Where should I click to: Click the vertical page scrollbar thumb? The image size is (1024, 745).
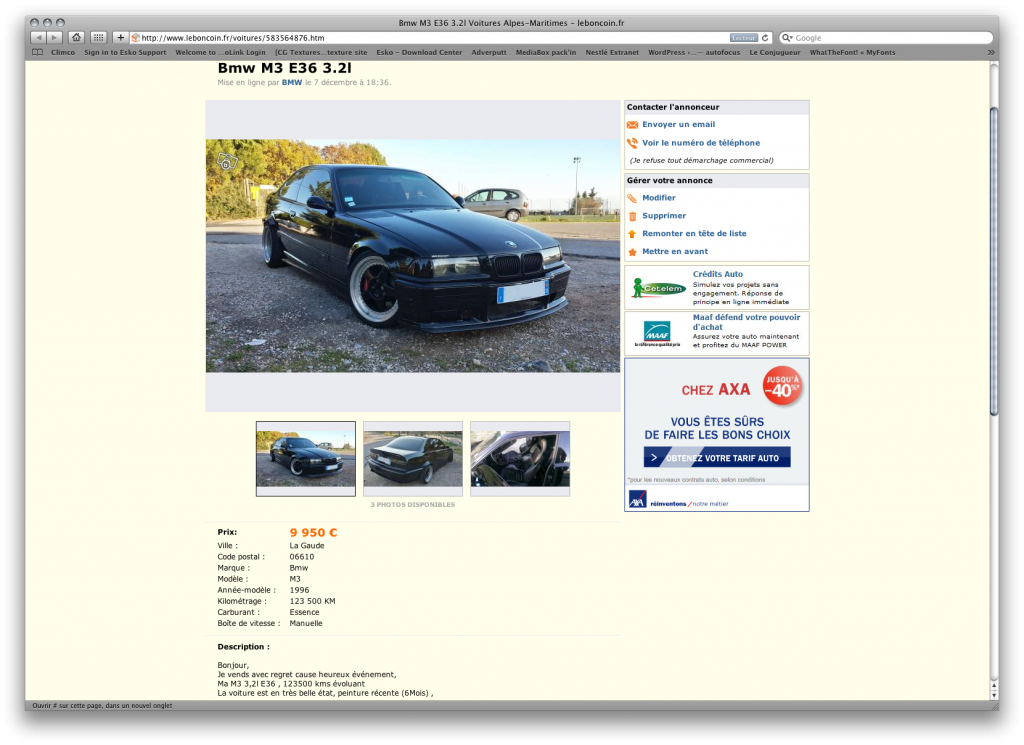(x=993, y=261)
